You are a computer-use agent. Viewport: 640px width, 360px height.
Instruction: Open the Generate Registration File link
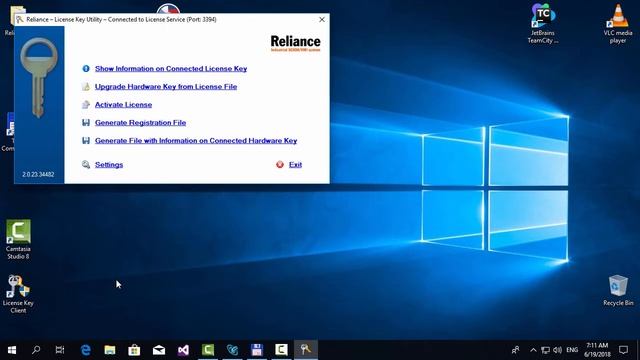(140, 122)
